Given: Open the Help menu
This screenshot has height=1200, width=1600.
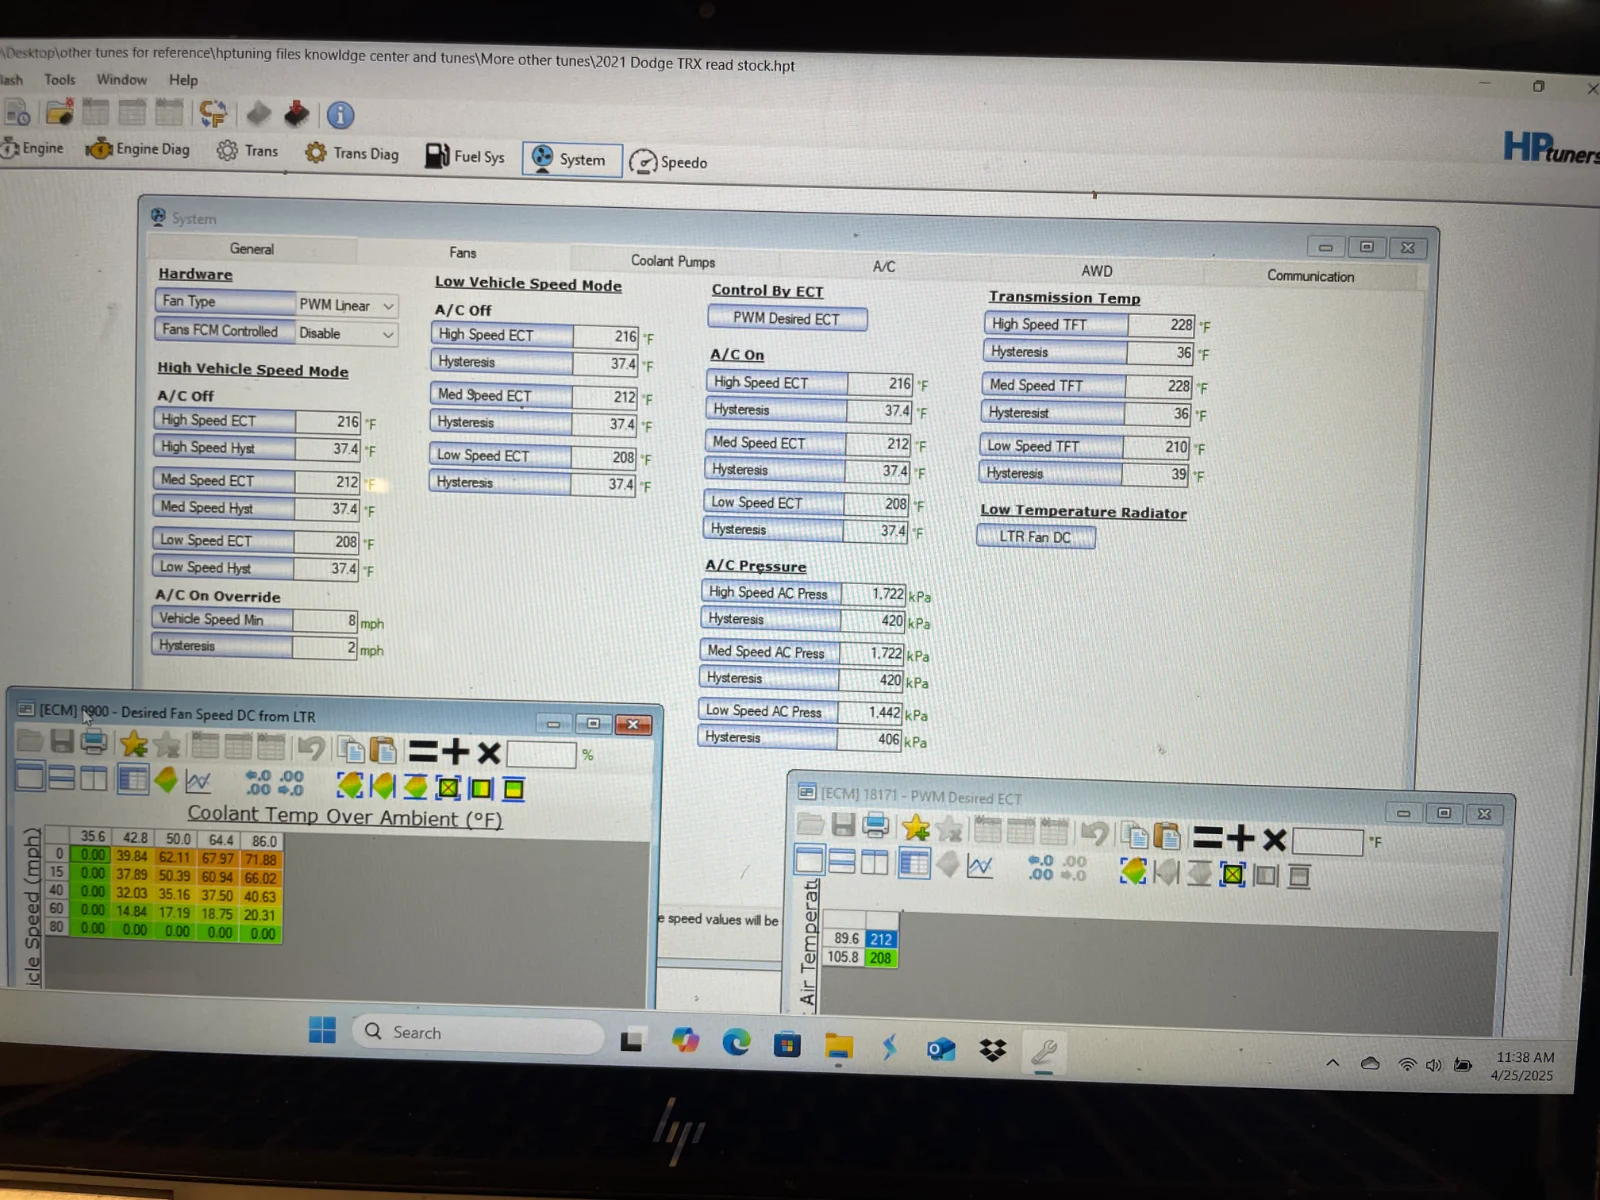Looking at the screenshot, I should [x=183, y=80].
